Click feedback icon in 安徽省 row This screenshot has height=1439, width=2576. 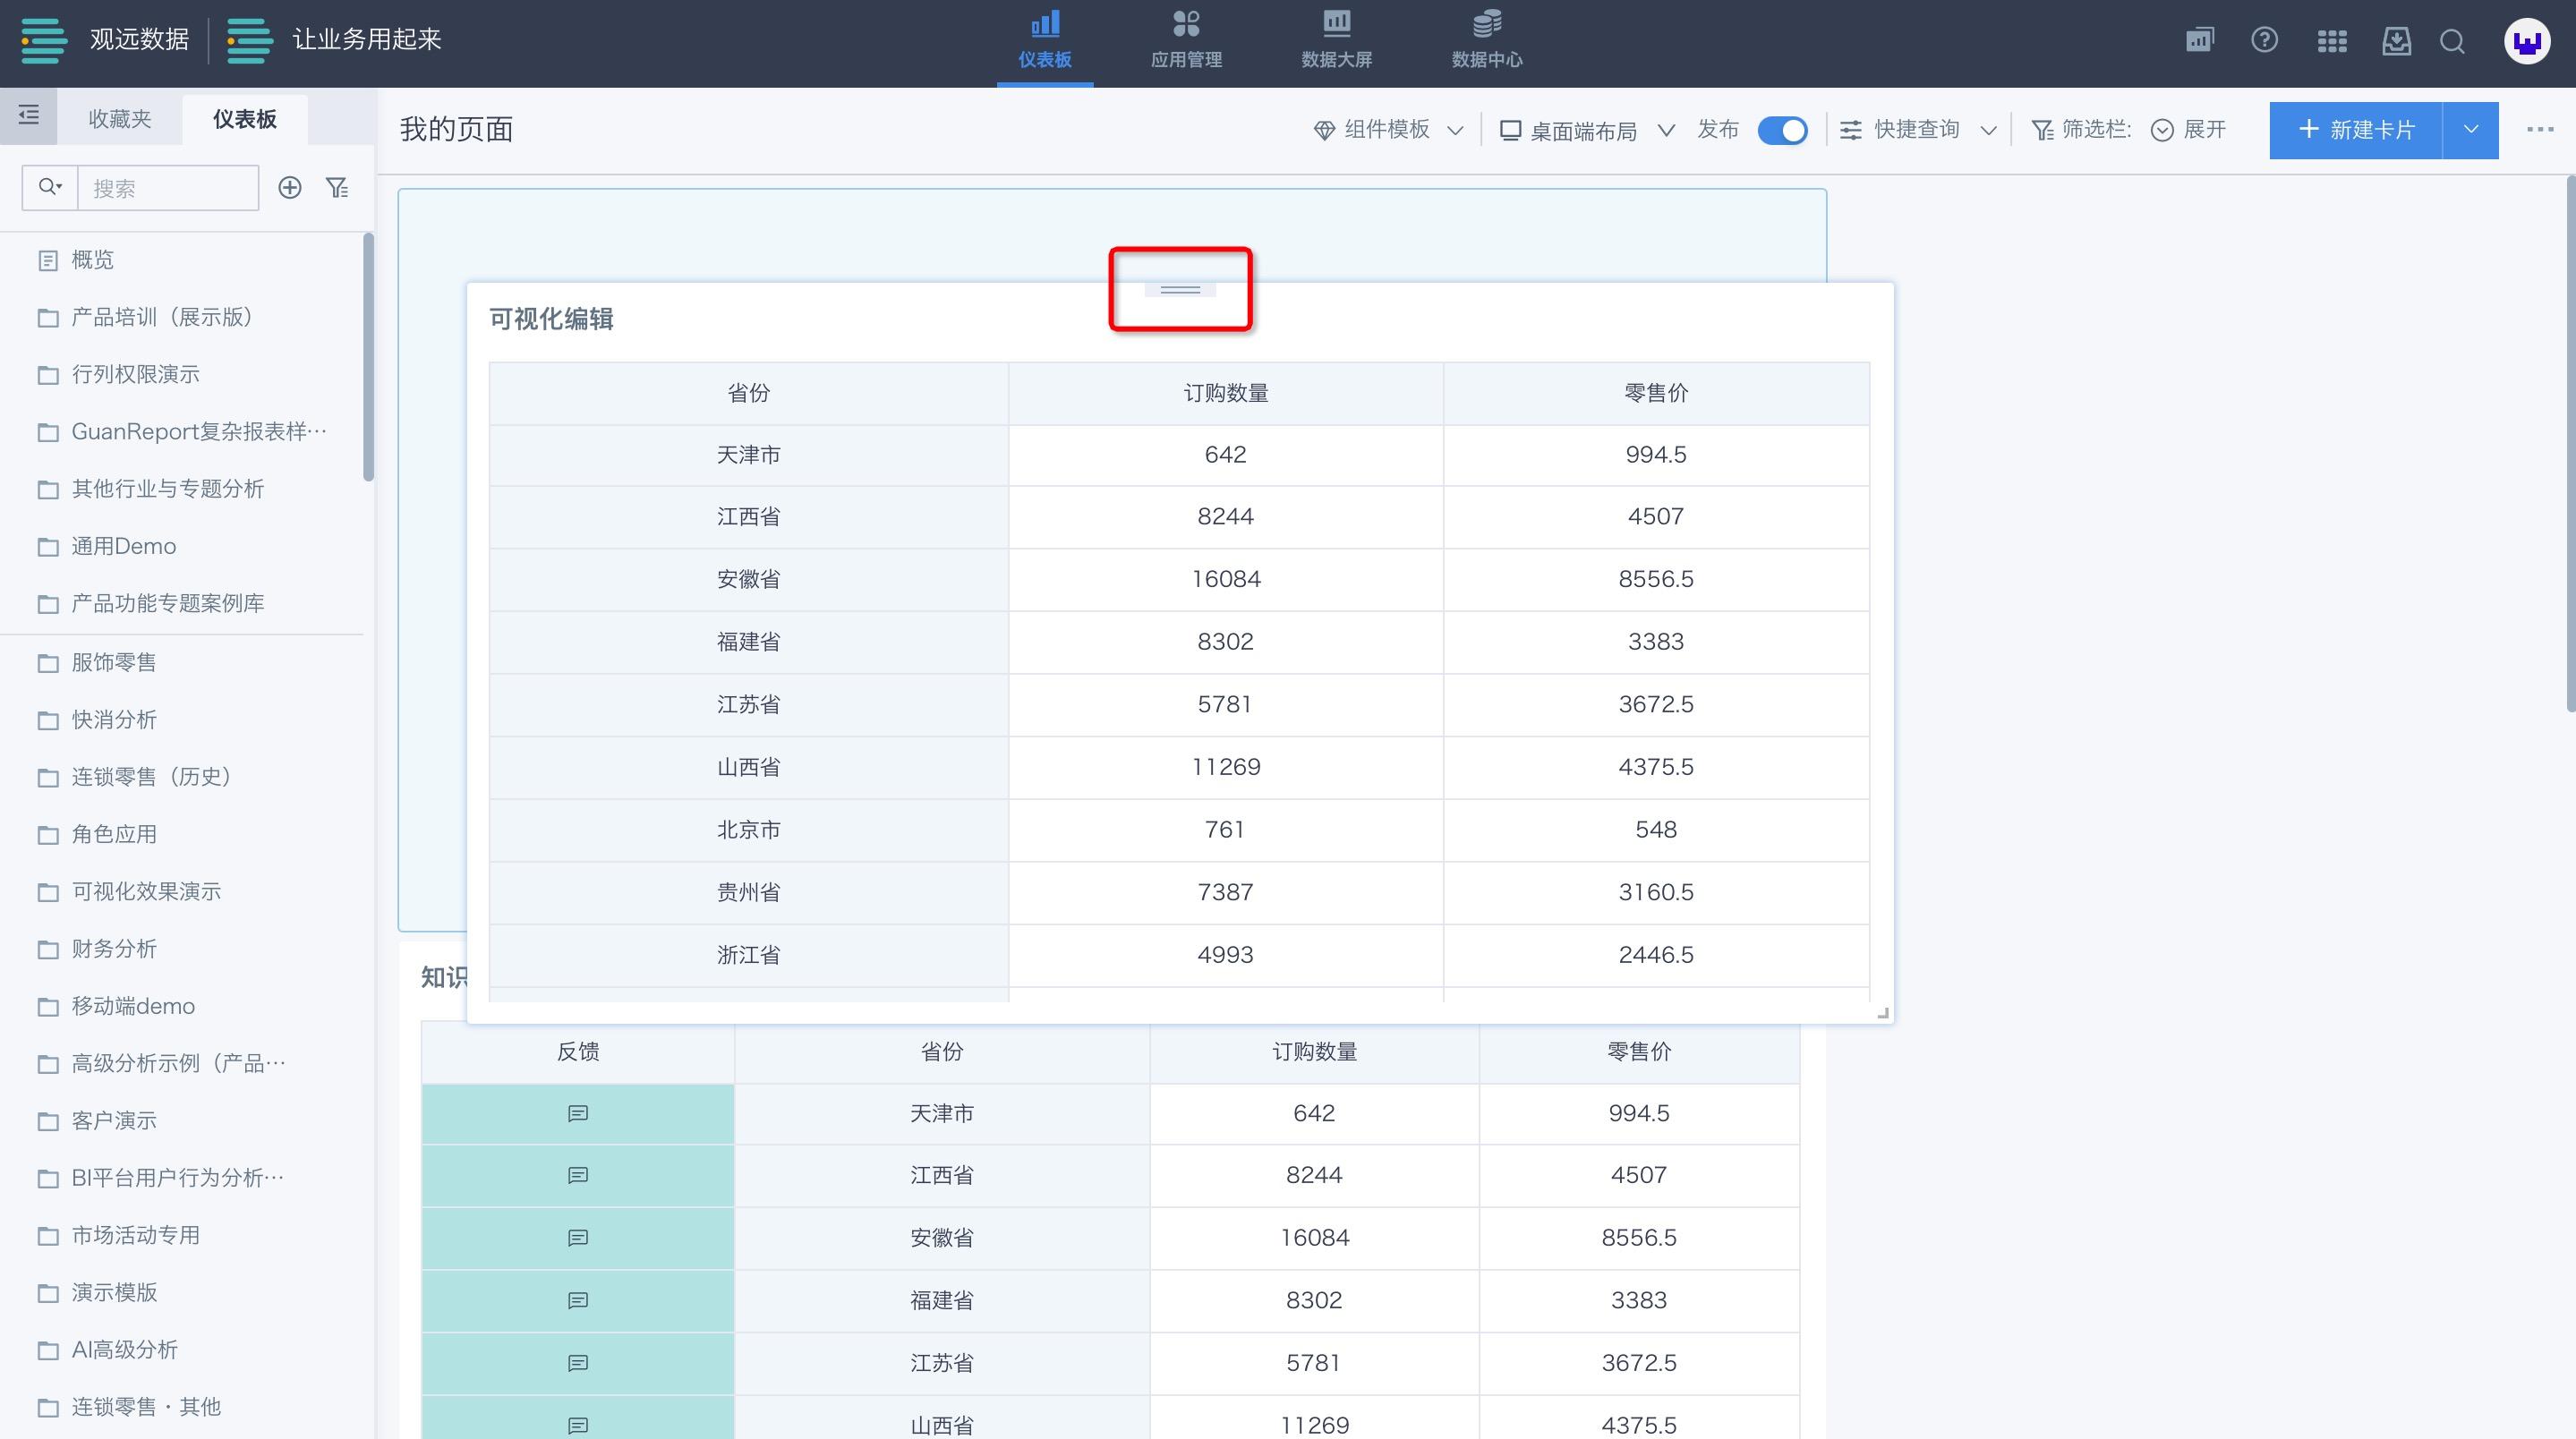pos(578,1238)
